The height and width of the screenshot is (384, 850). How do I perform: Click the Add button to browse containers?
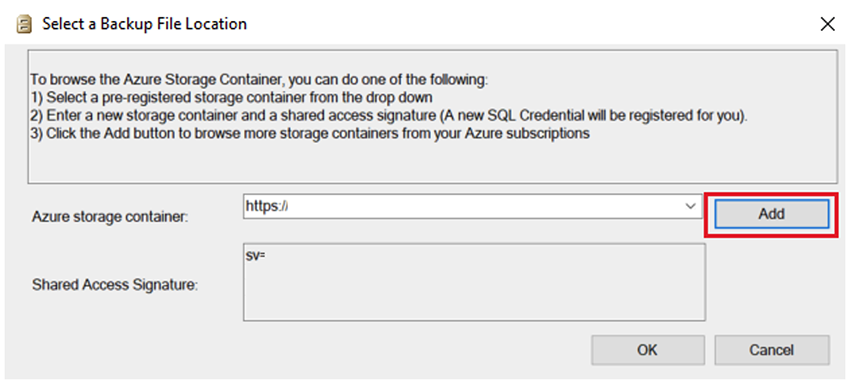pyautogui.click(x=771, y=214)
